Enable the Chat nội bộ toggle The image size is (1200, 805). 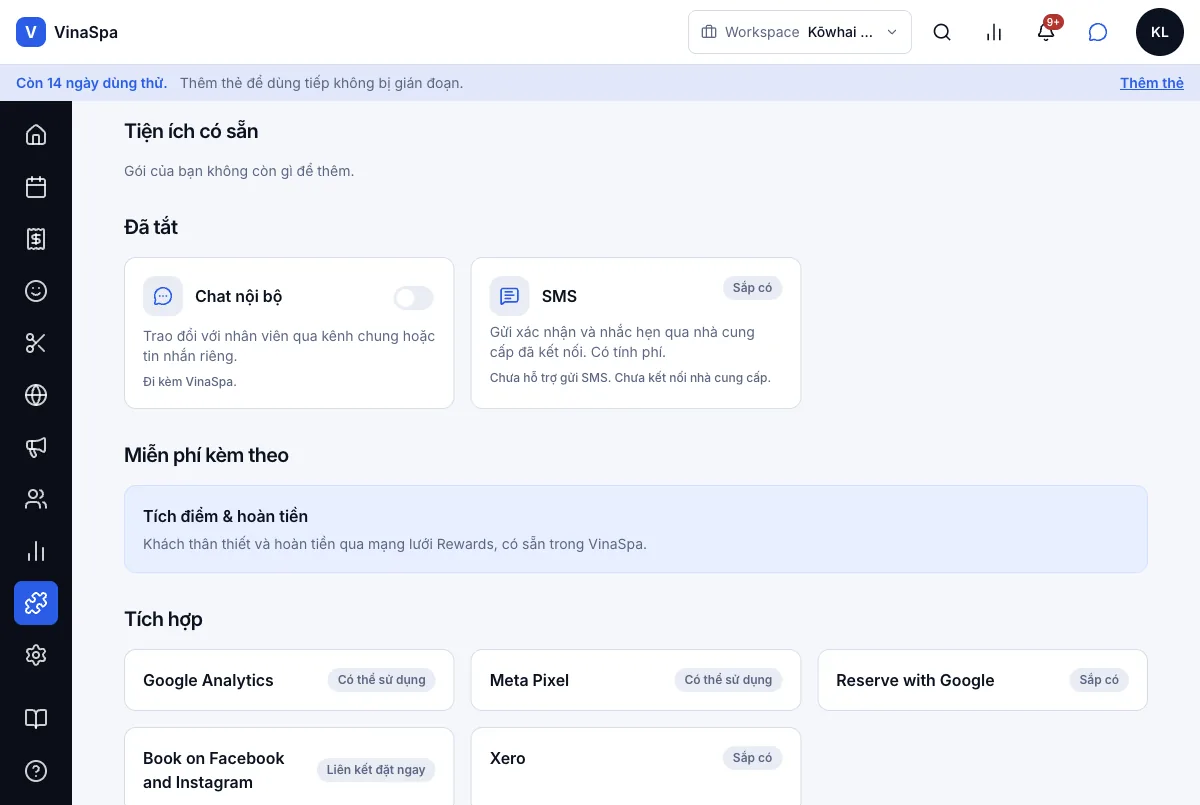[414, 297]
